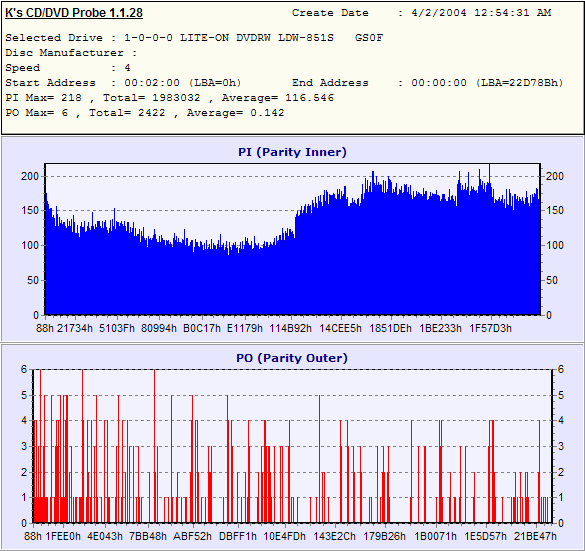The image size is (585, 551).
Task: Click the PI (Parity Inner) chart title
Action: pyautogui.click(x=292, y=152)
